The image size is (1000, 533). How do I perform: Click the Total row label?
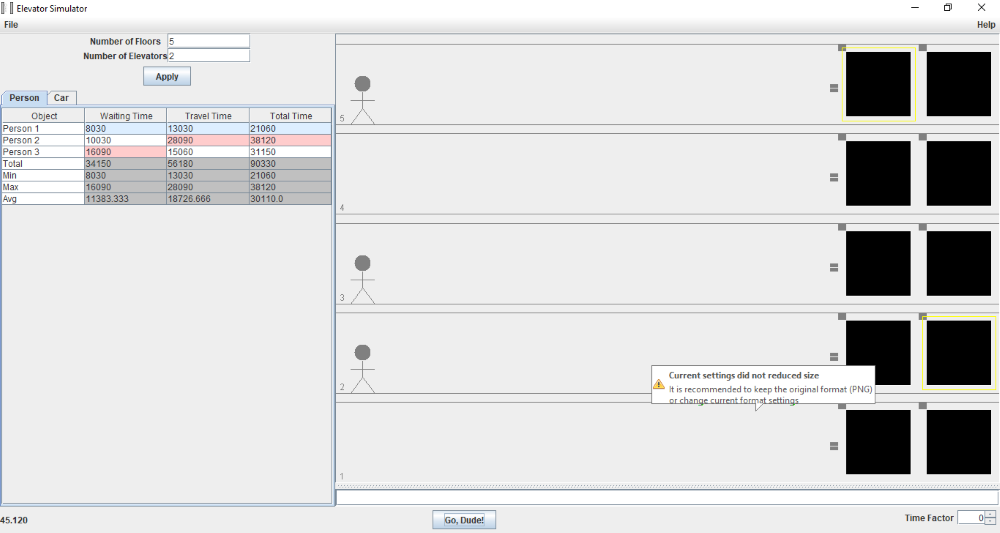click(43, 164)
